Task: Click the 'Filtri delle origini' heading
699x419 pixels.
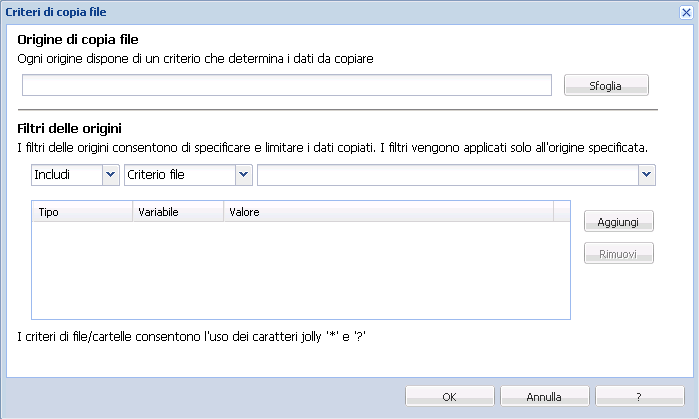Action: click(70, 128)
